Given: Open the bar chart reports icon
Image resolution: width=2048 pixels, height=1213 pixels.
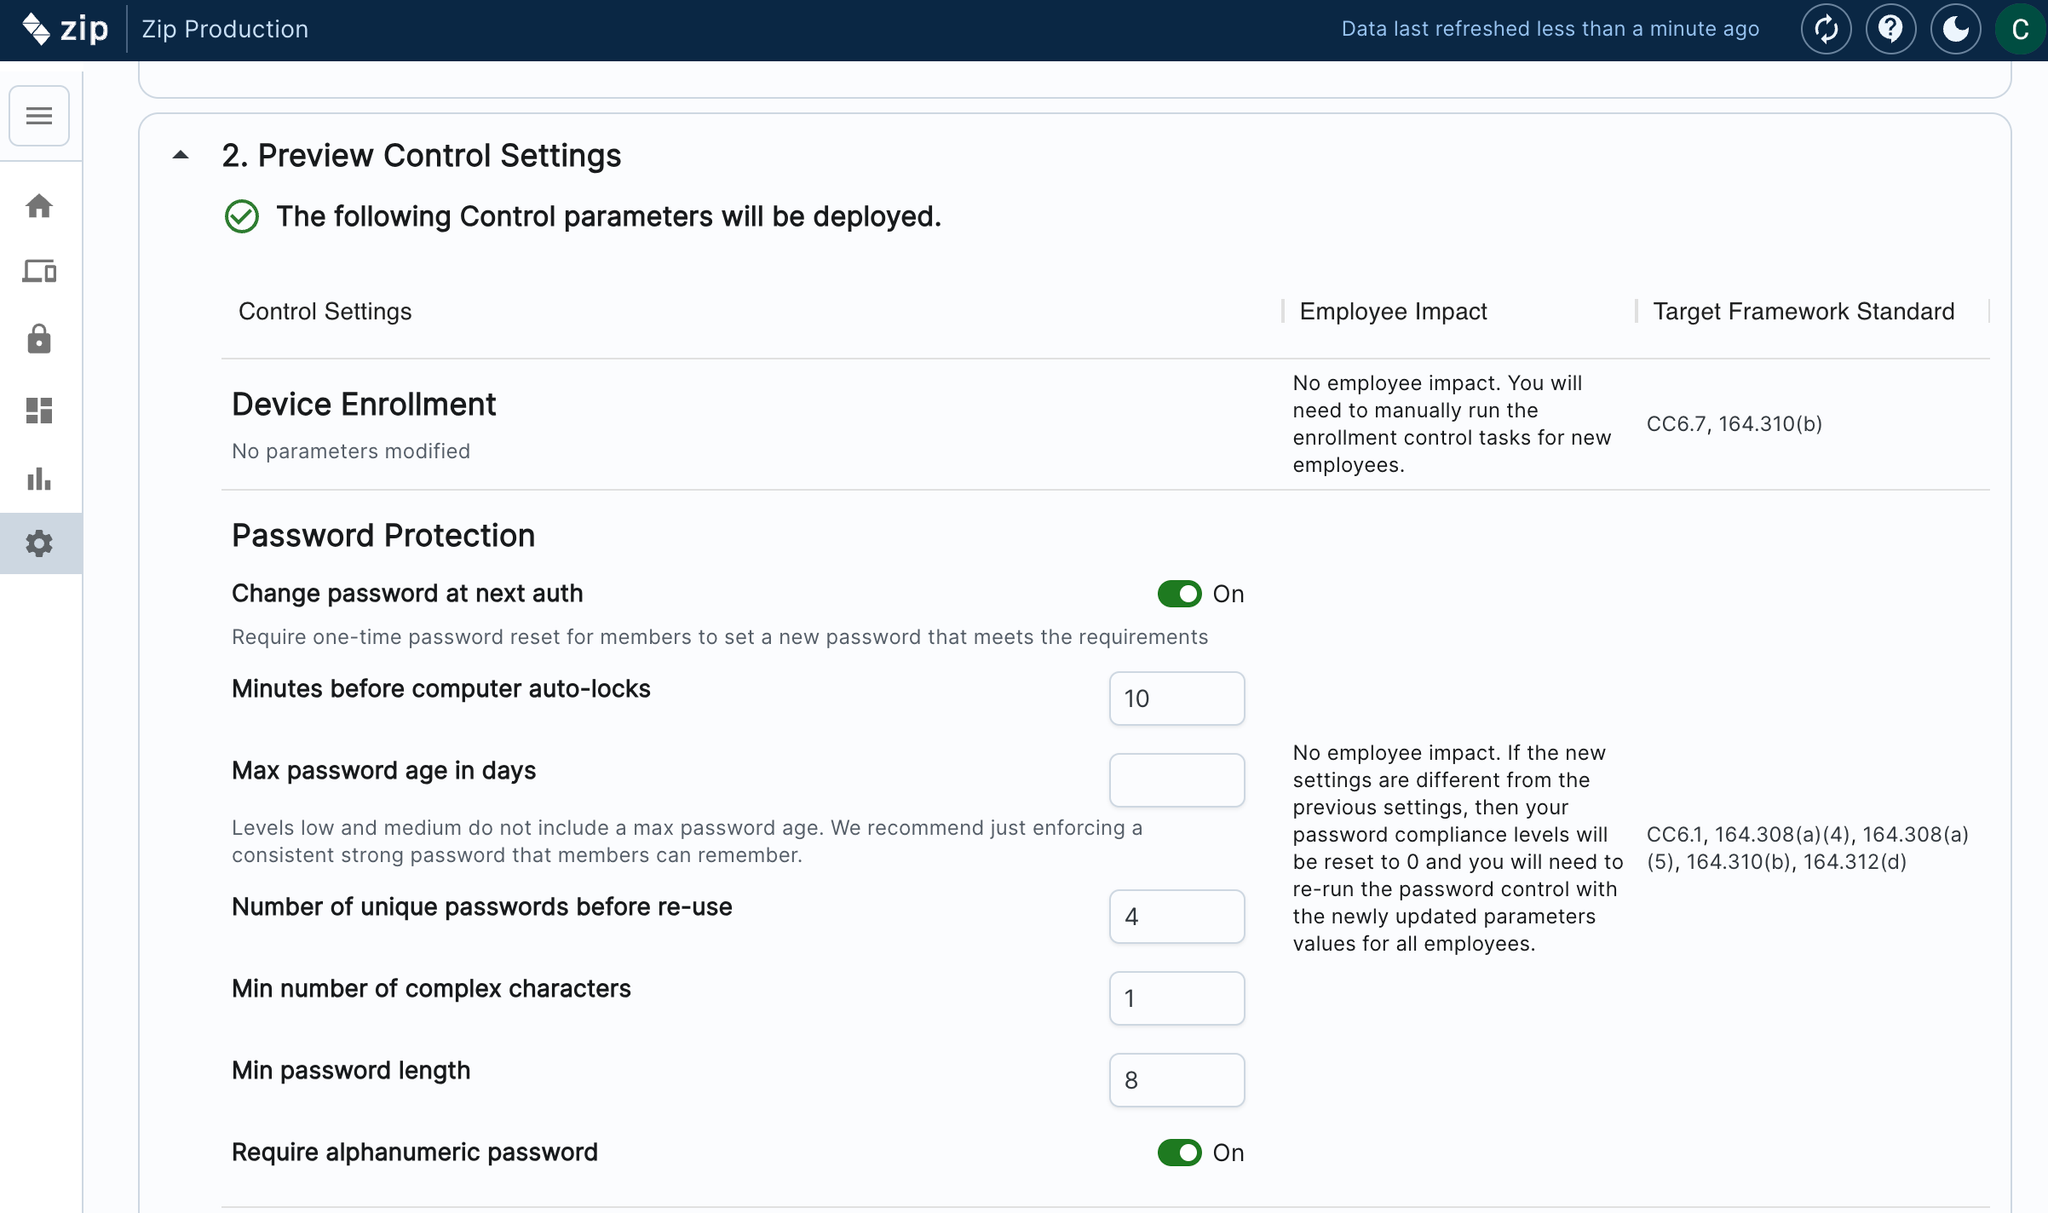Looking at the screenshot, I should point(39,478).
